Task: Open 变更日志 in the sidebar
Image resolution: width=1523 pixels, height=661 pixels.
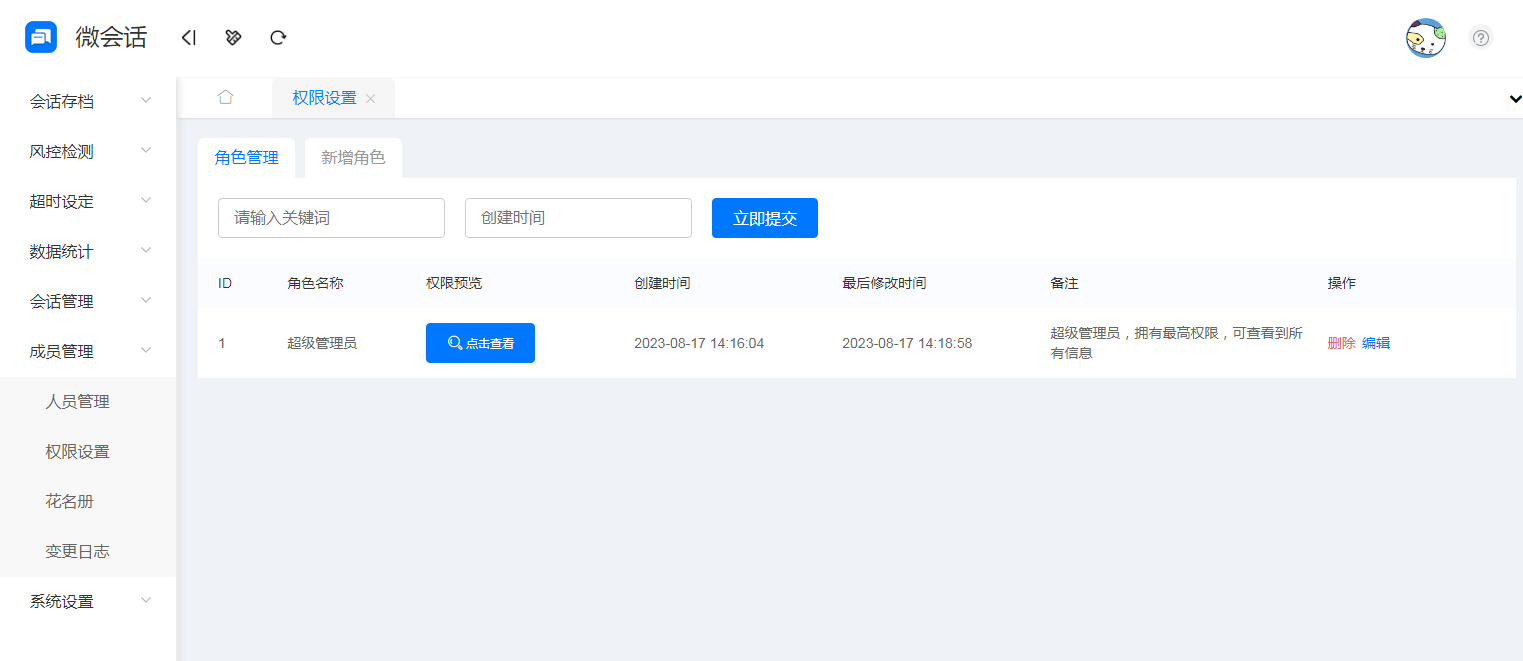Action: point(77,551)
